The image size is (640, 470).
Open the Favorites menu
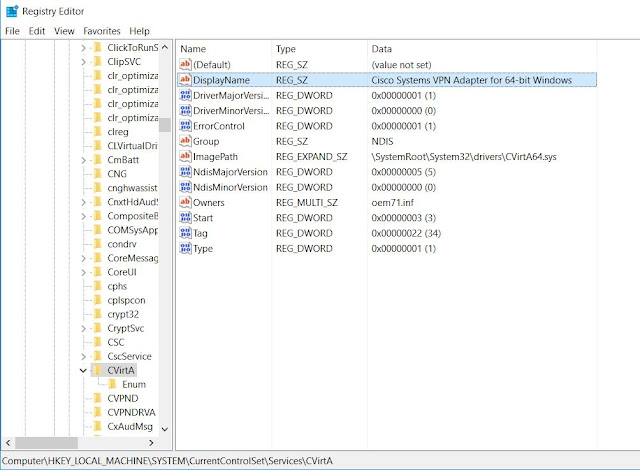tap(102, 31)
